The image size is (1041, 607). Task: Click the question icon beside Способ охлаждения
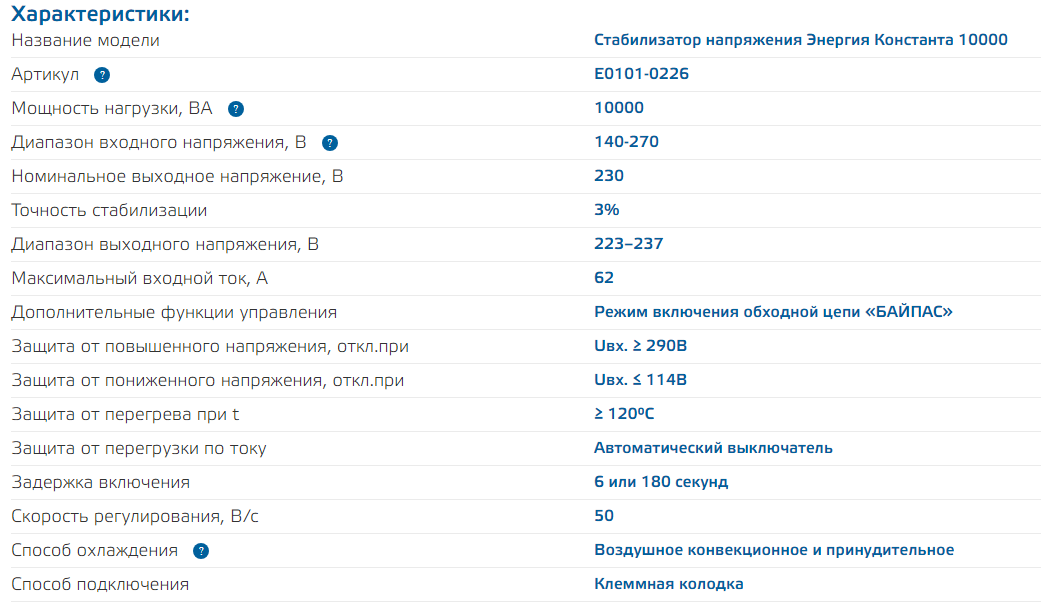point(201,551)
